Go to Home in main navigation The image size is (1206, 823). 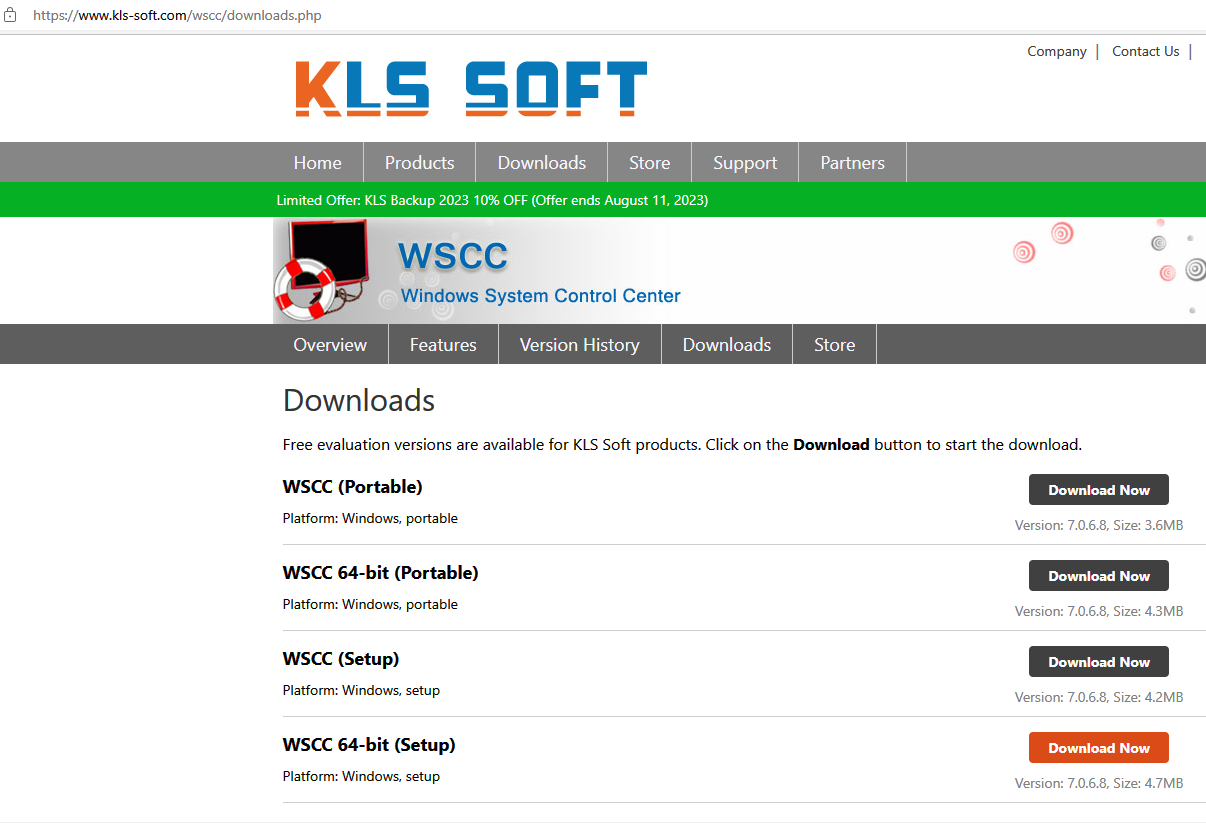click(x=317, y=163)
